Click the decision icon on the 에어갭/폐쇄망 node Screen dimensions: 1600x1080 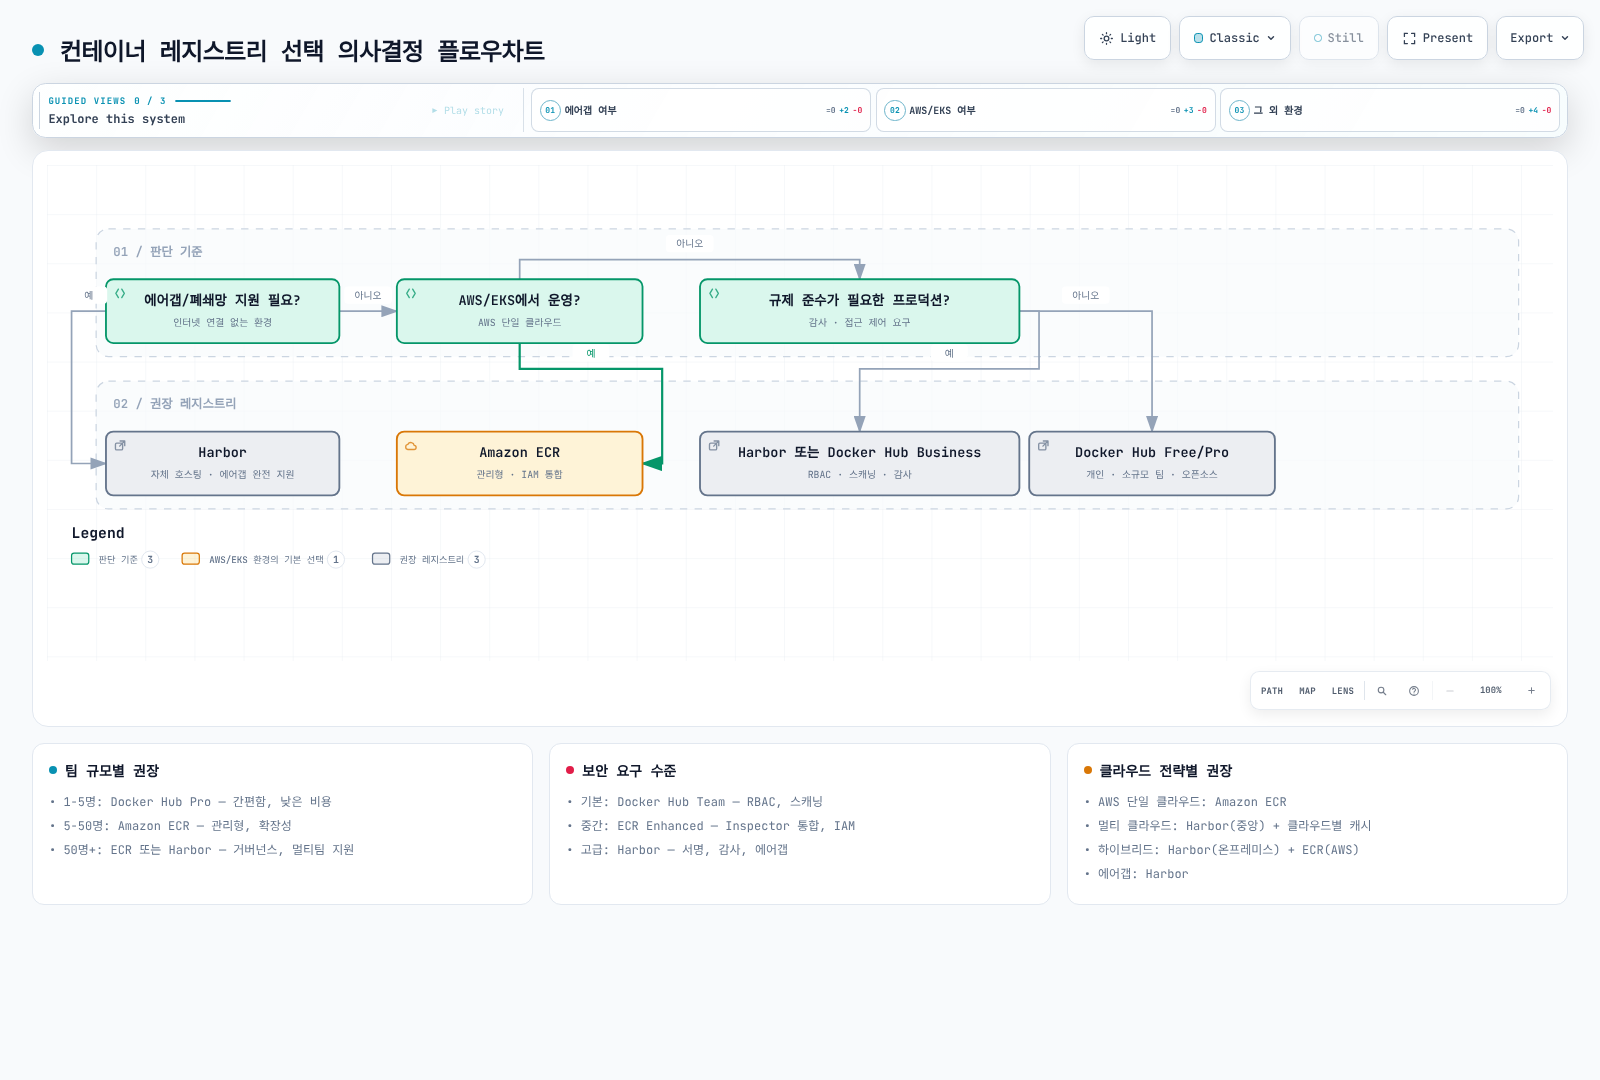point(120,294)
